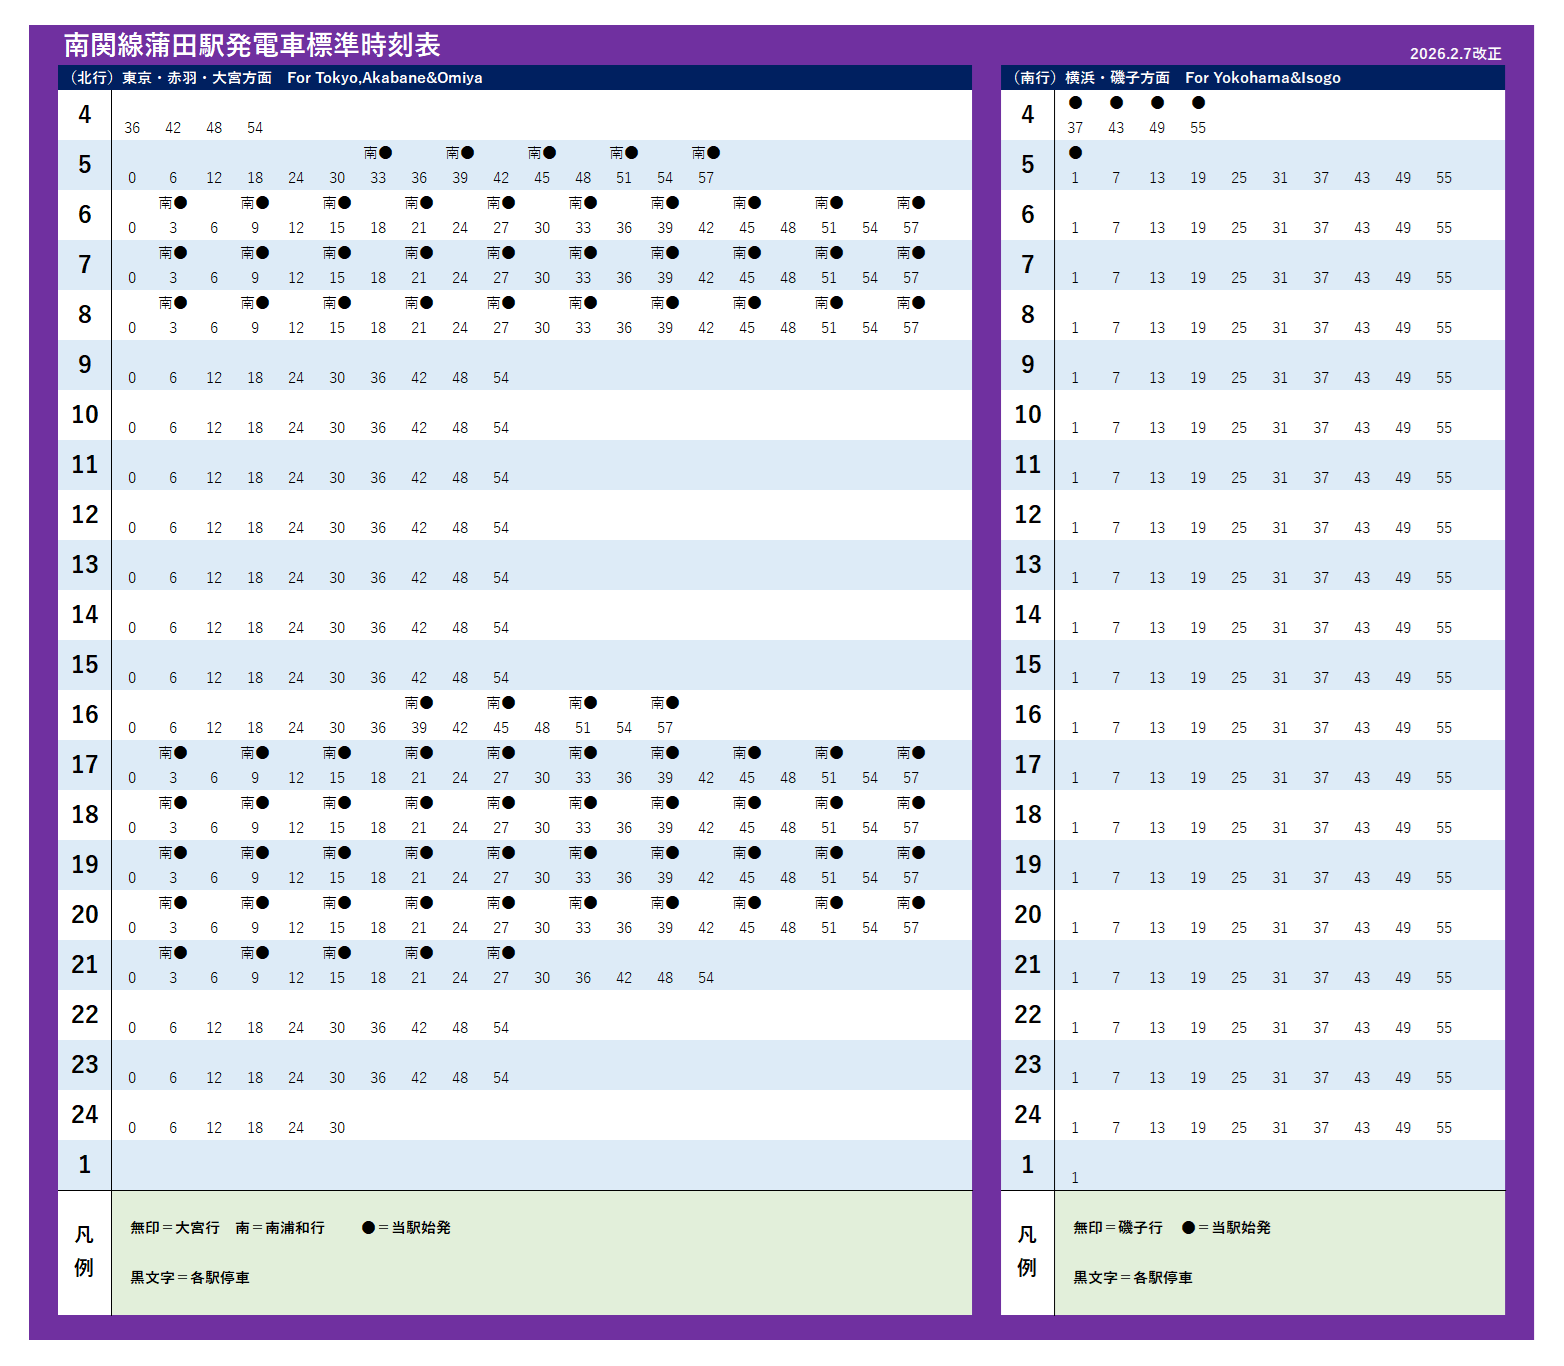Click the 南● mark above 33 in northbound hour 5

pos(378,152)
